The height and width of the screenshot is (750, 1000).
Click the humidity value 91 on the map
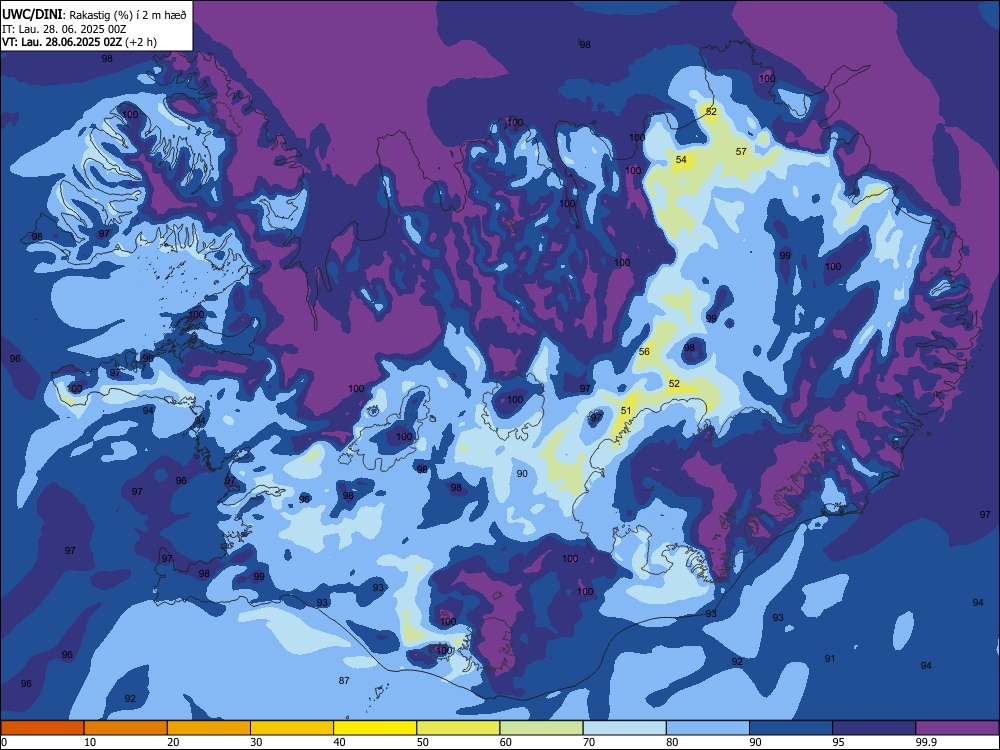pyautogui.click(x=830, y=659)
